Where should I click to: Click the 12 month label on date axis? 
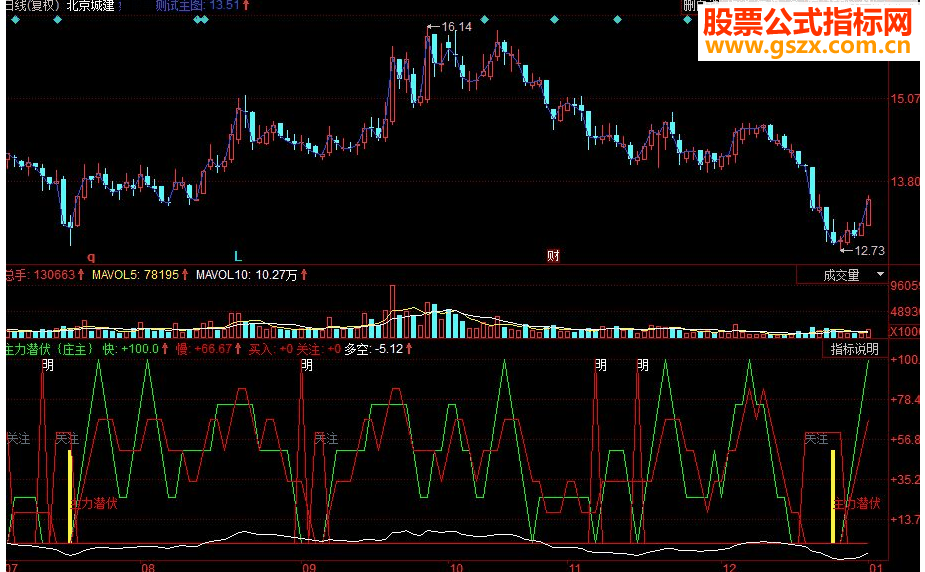pyautogui.click(x=730, y=567)
